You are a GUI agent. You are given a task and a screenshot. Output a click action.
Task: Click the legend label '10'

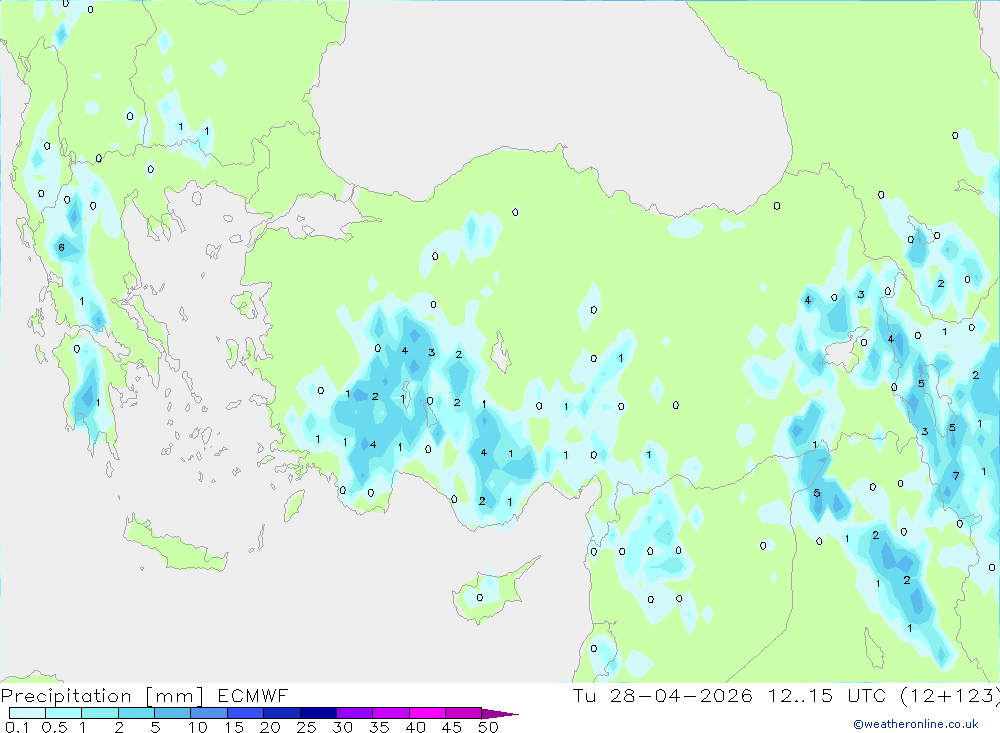[198, 727]
